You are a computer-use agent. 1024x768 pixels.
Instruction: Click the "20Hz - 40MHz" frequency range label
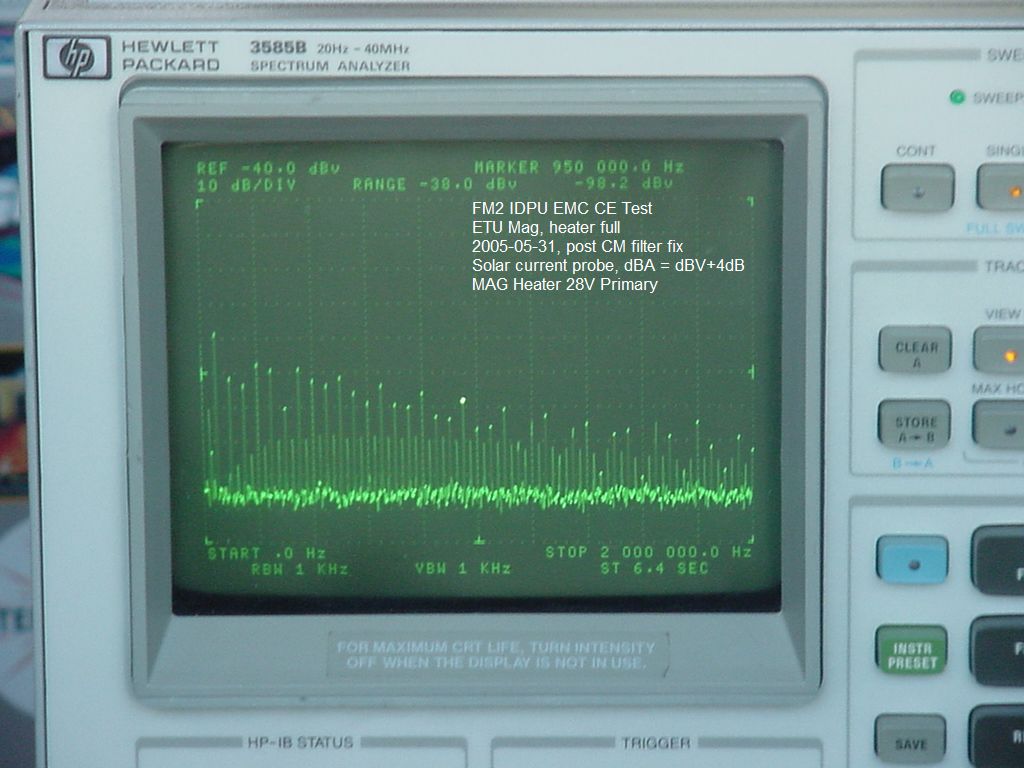coord(363,49)
